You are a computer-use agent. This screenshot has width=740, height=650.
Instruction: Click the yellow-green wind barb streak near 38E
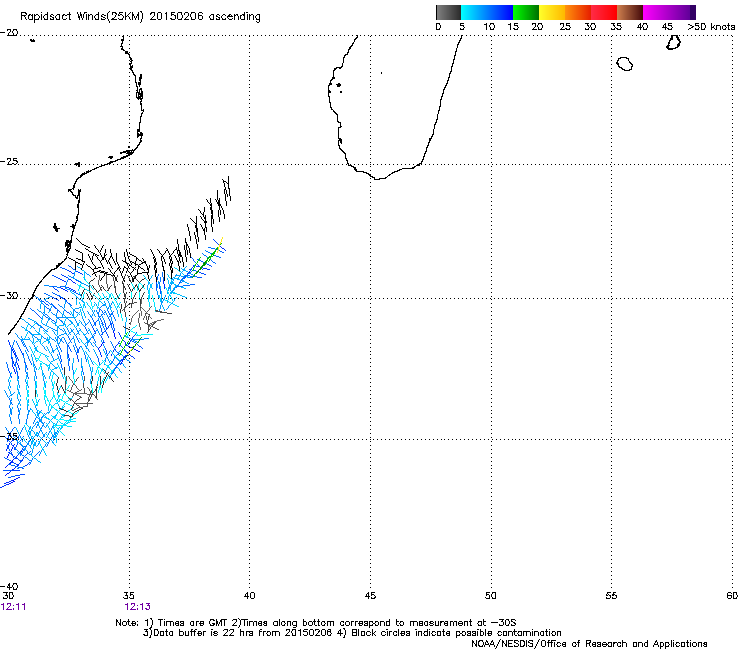[207, 258]
